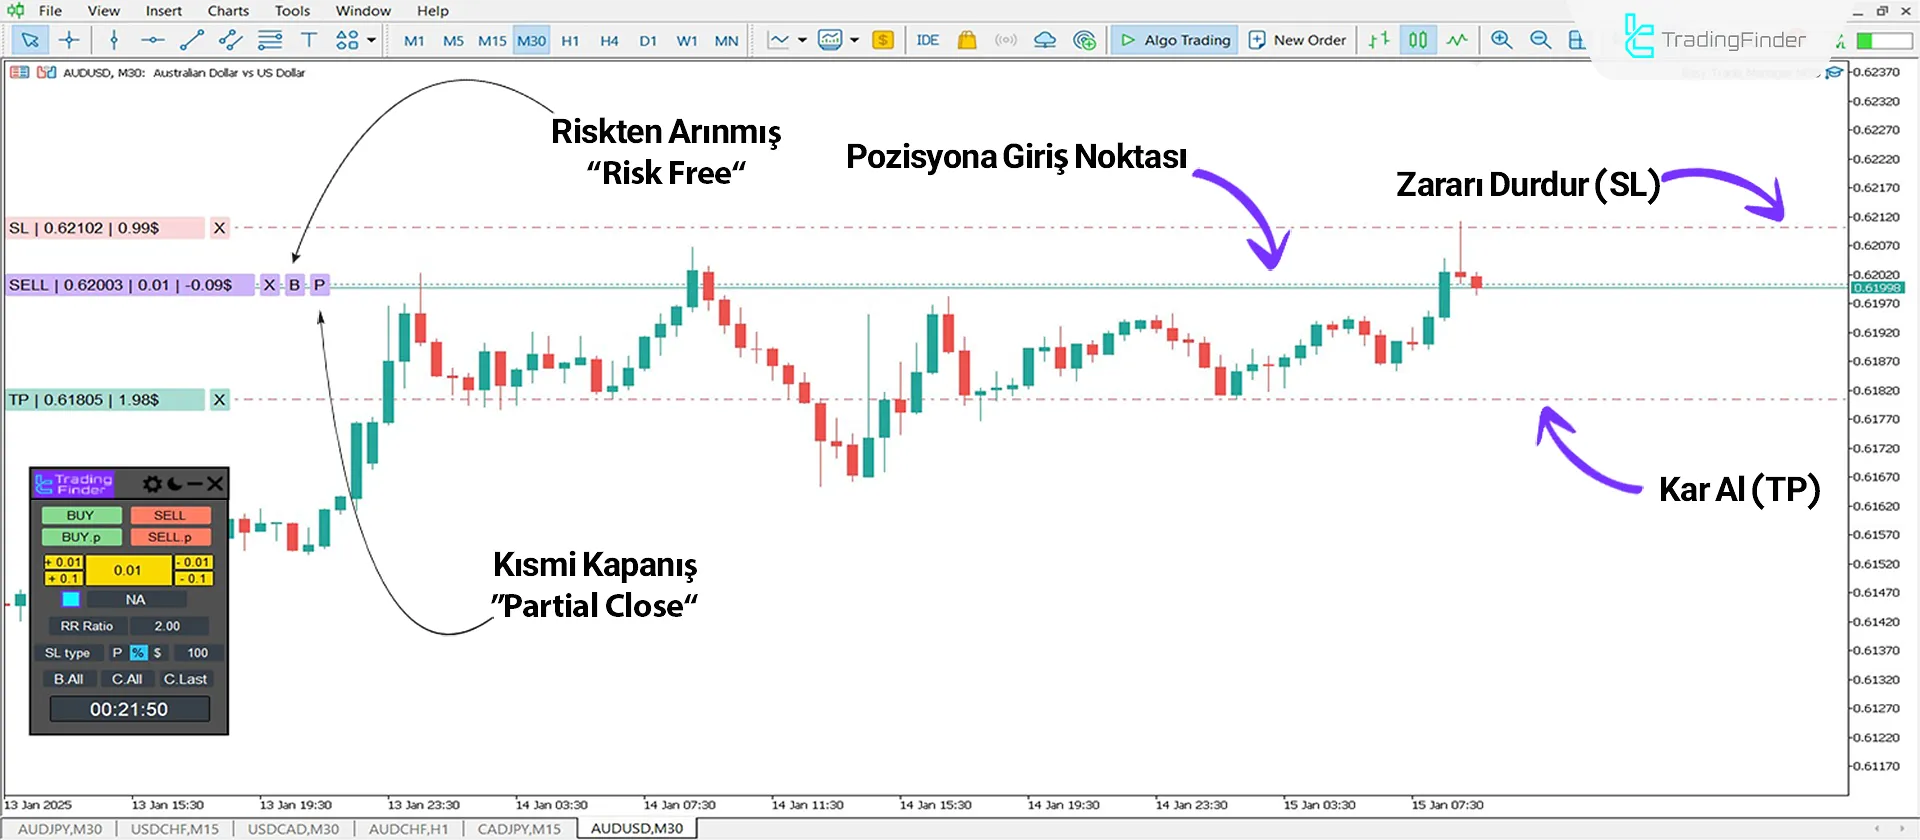Expand the indicators dropdown arrow
Screen dimensions: 1920x840
pos(854,40)
